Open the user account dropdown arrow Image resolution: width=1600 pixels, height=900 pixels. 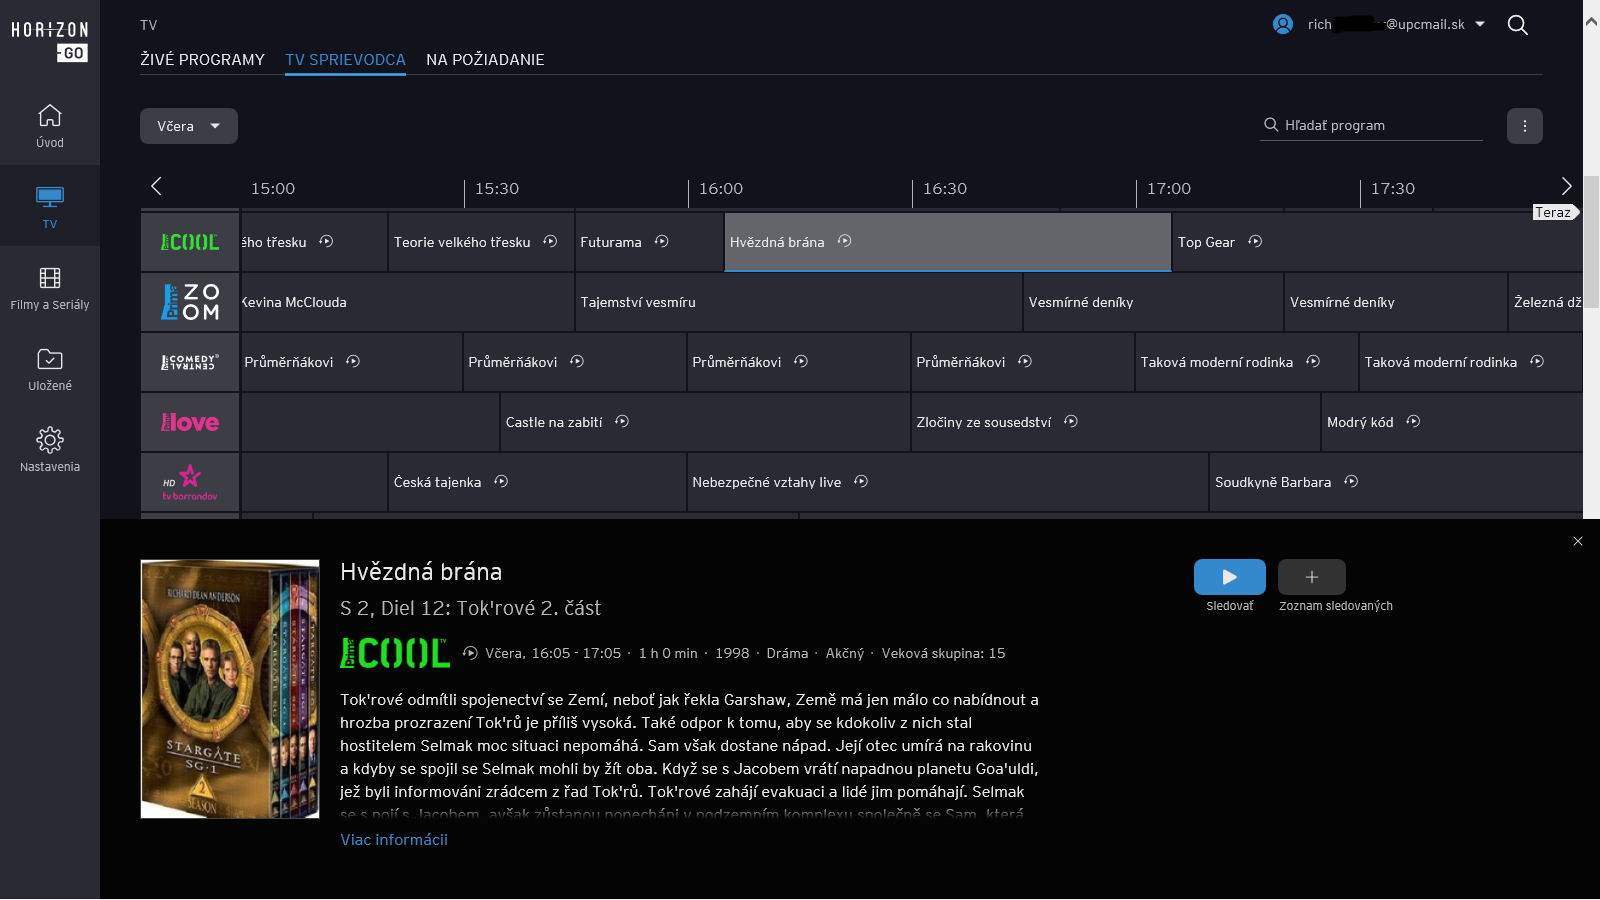tap(1480, 24)
